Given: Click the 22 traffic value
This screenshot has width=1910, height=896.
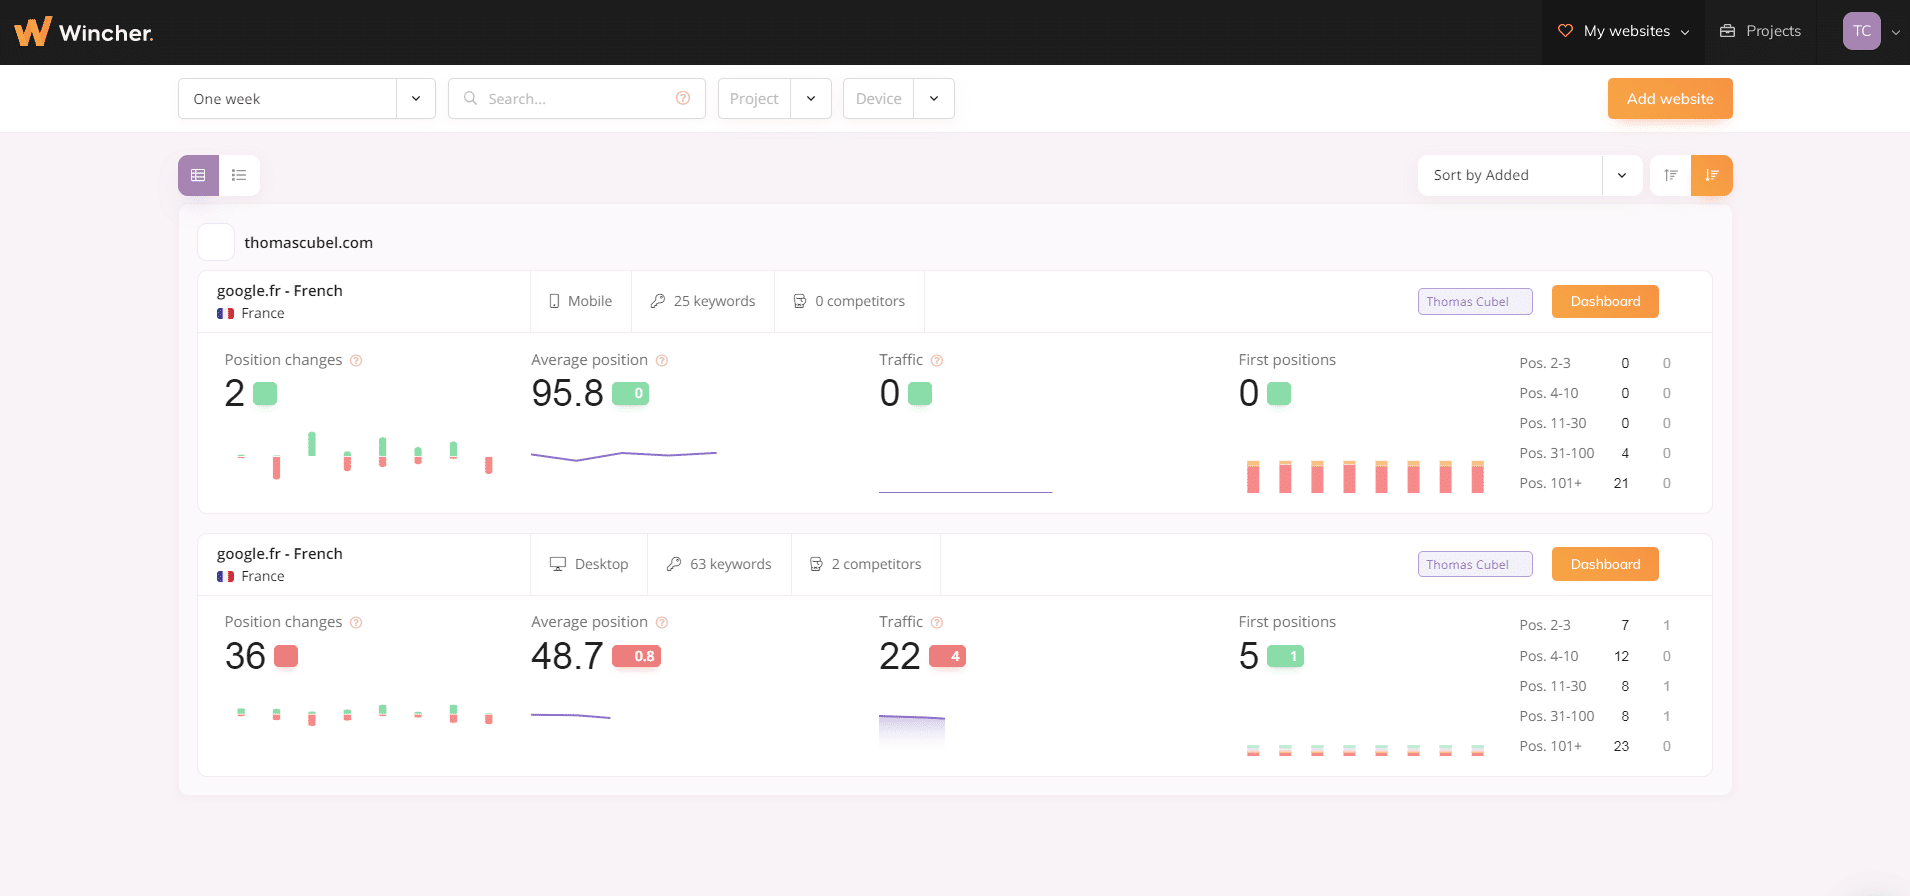Looking at the screenshot, I should coord(899,656).
